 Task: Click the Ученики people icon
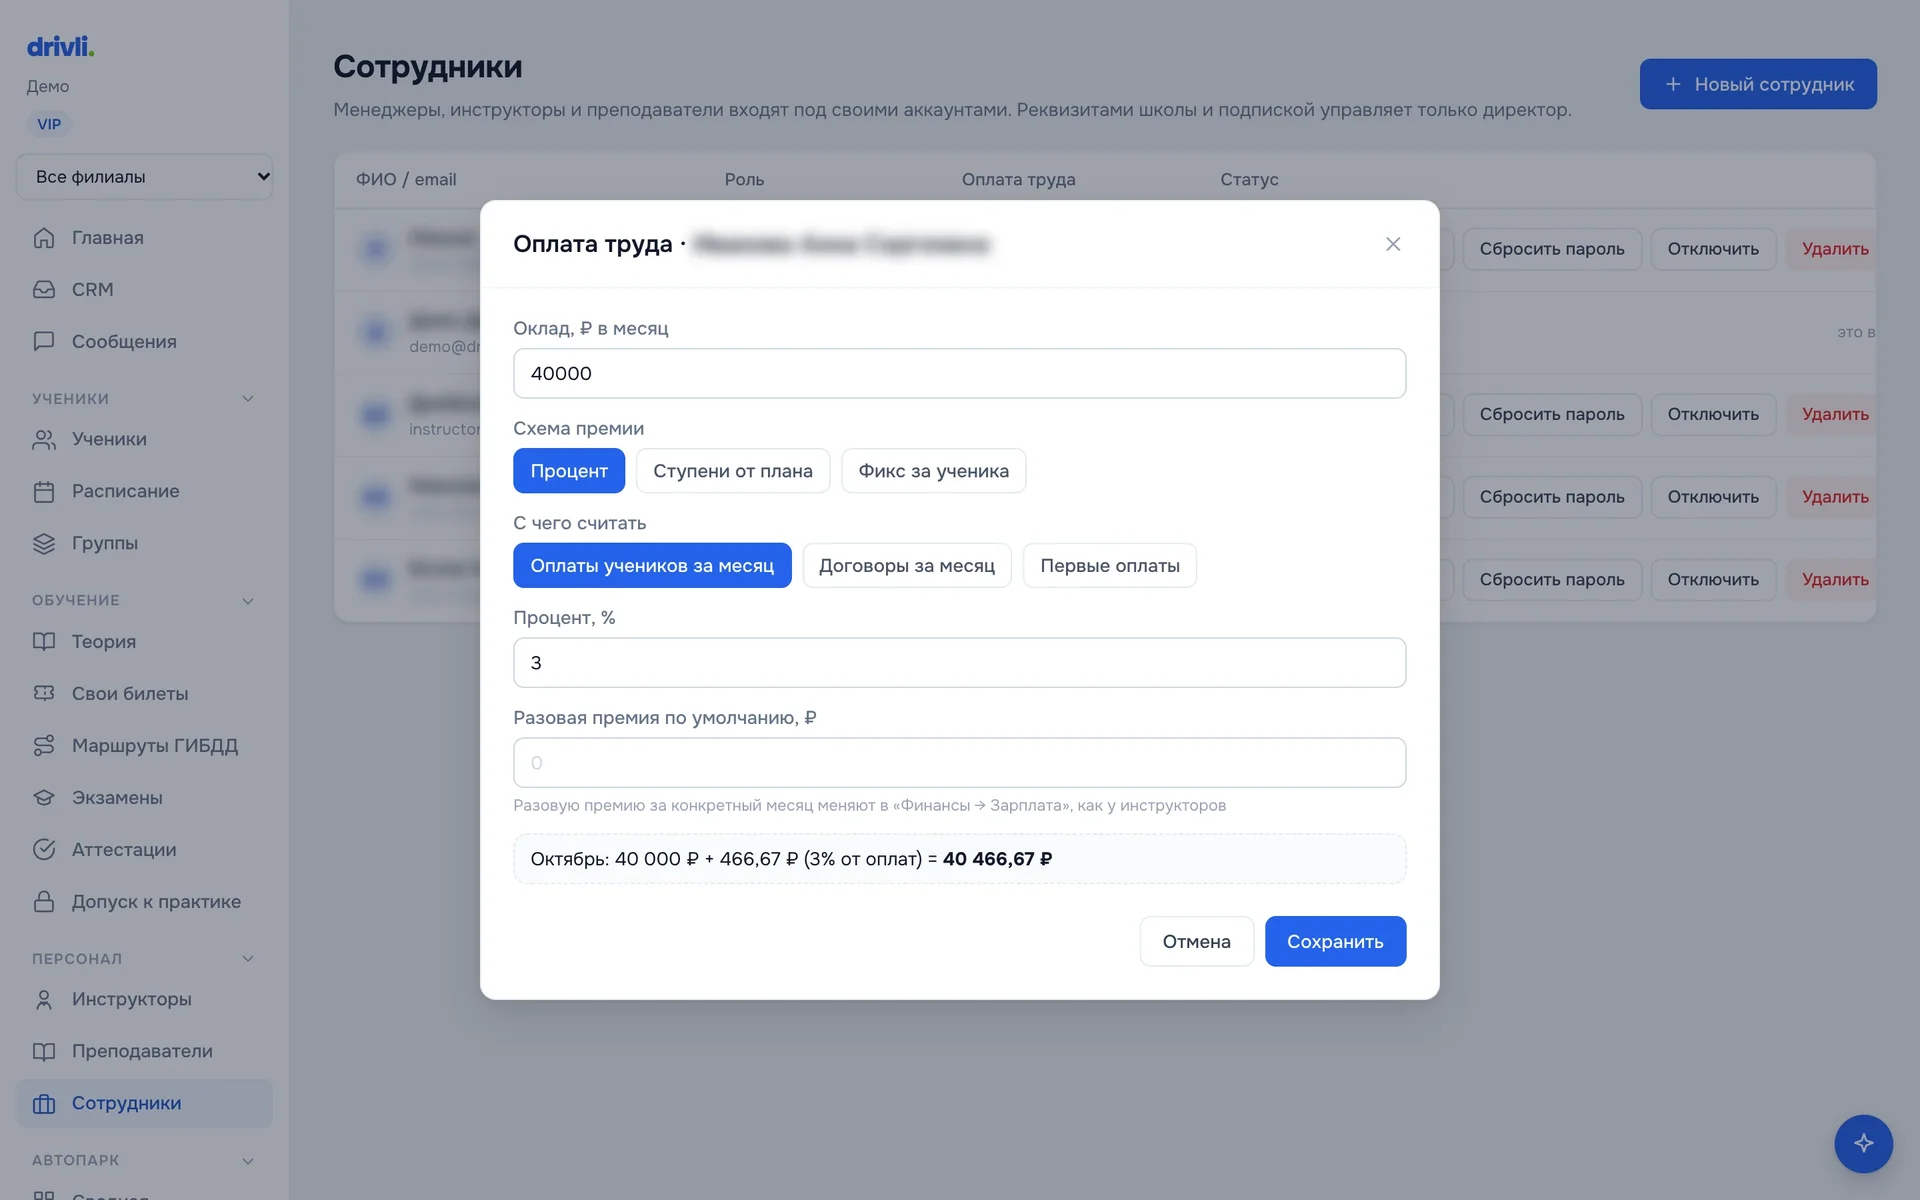click(44, 440)
